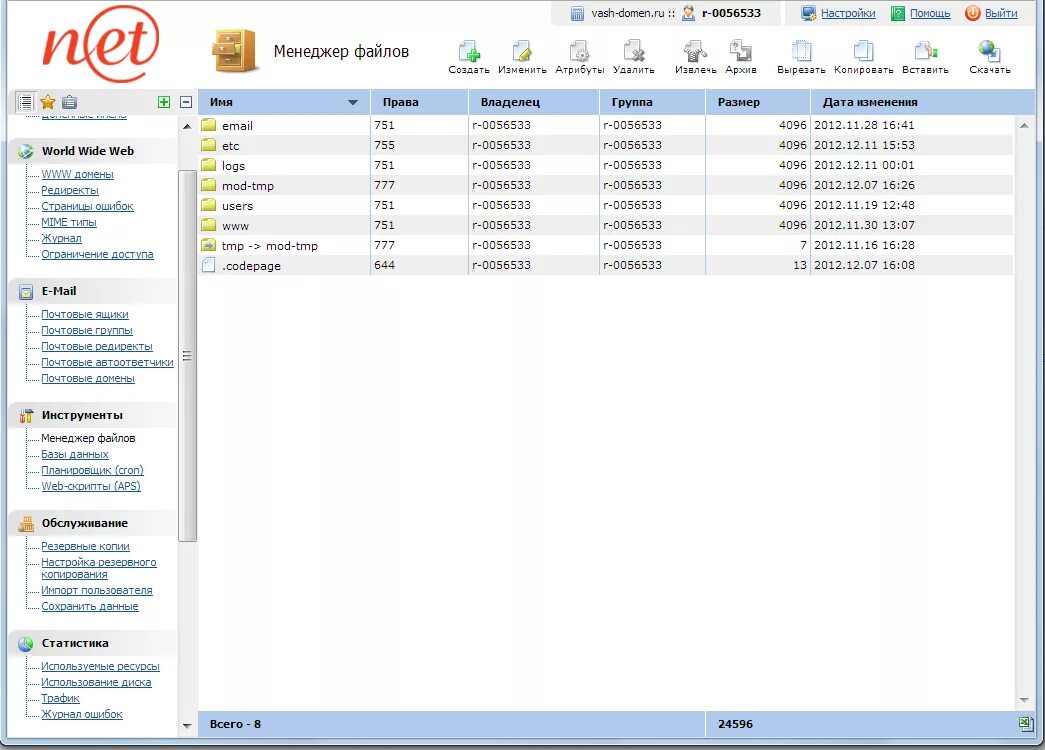Click the Удалить (delete) toolbar icon
The width and height of the screenshot is (1045, 750).
[633, 51]
